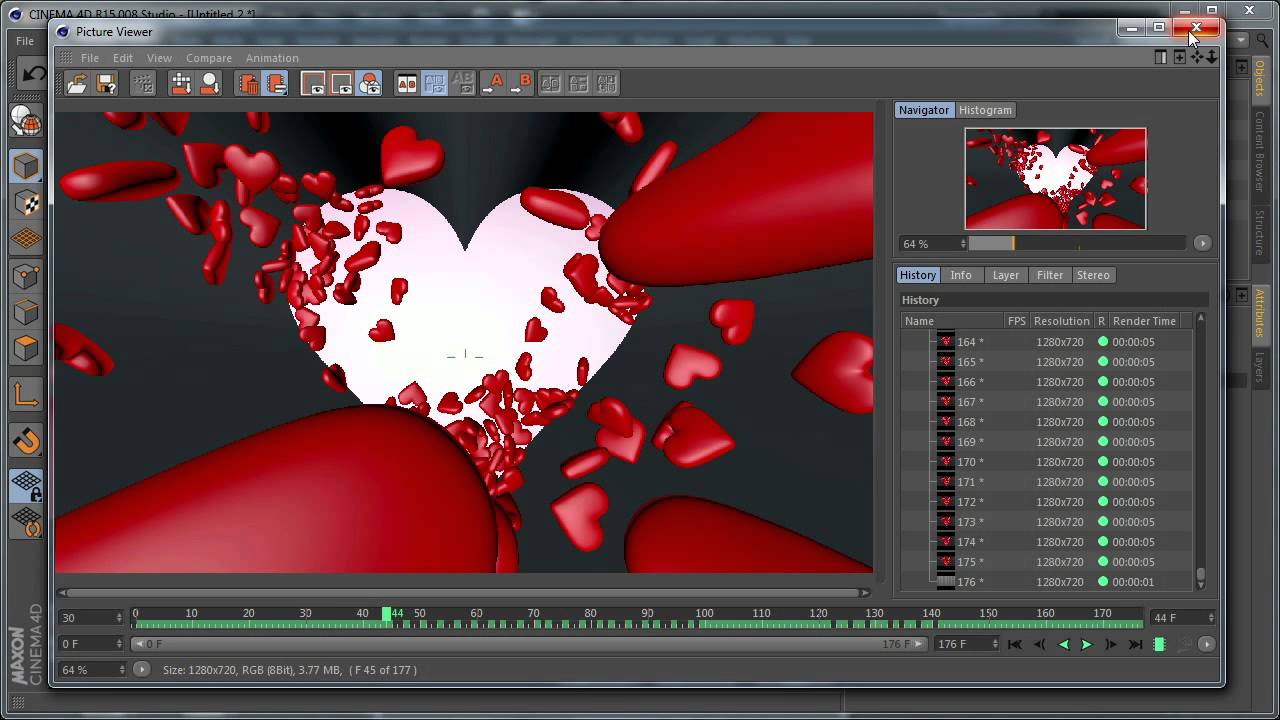1280x720 pixels.
Task: Go to the last frame
Action: [1135, 645]
